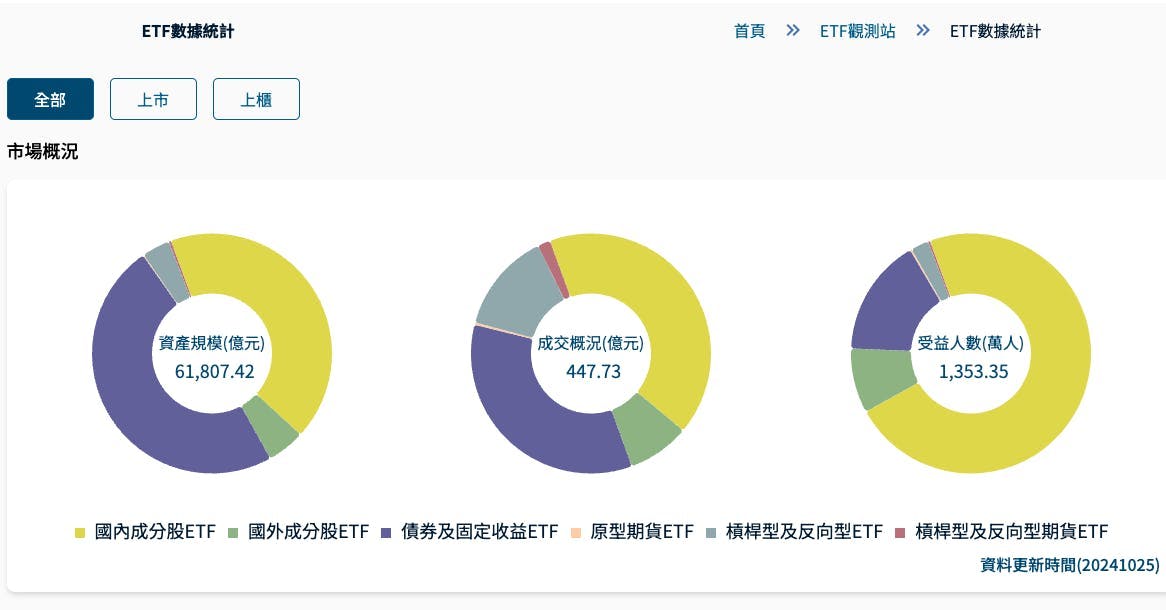The image size is (1166, 610).
Task: Click the 市場概況 section heading
Action: tap(43, 152)
